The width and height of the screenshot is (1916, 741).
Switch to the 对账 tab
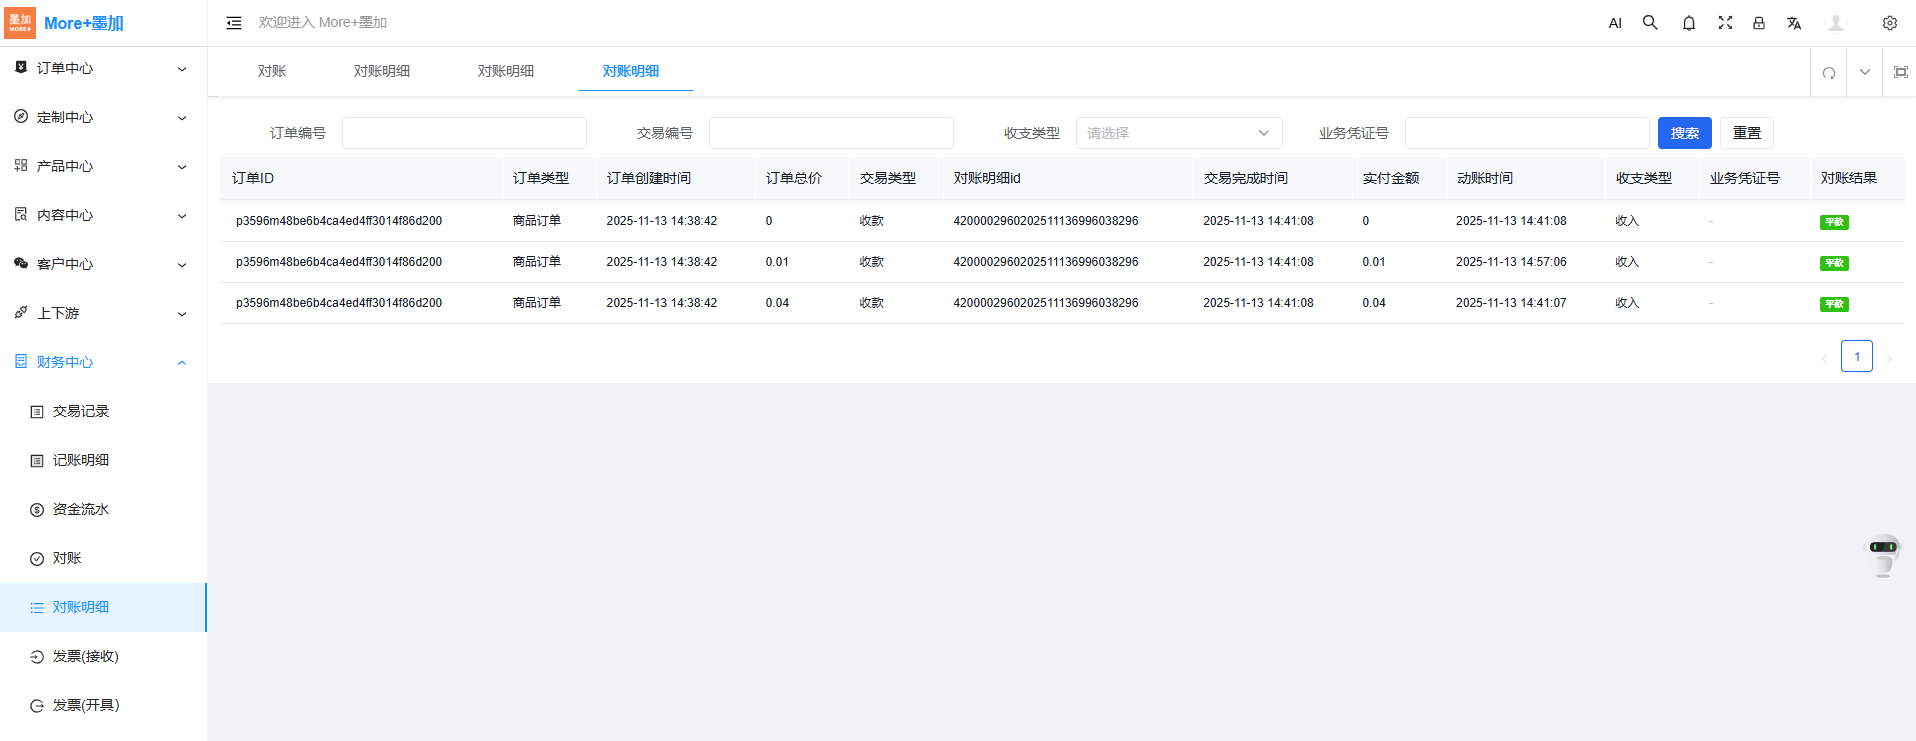click(272, 71)
